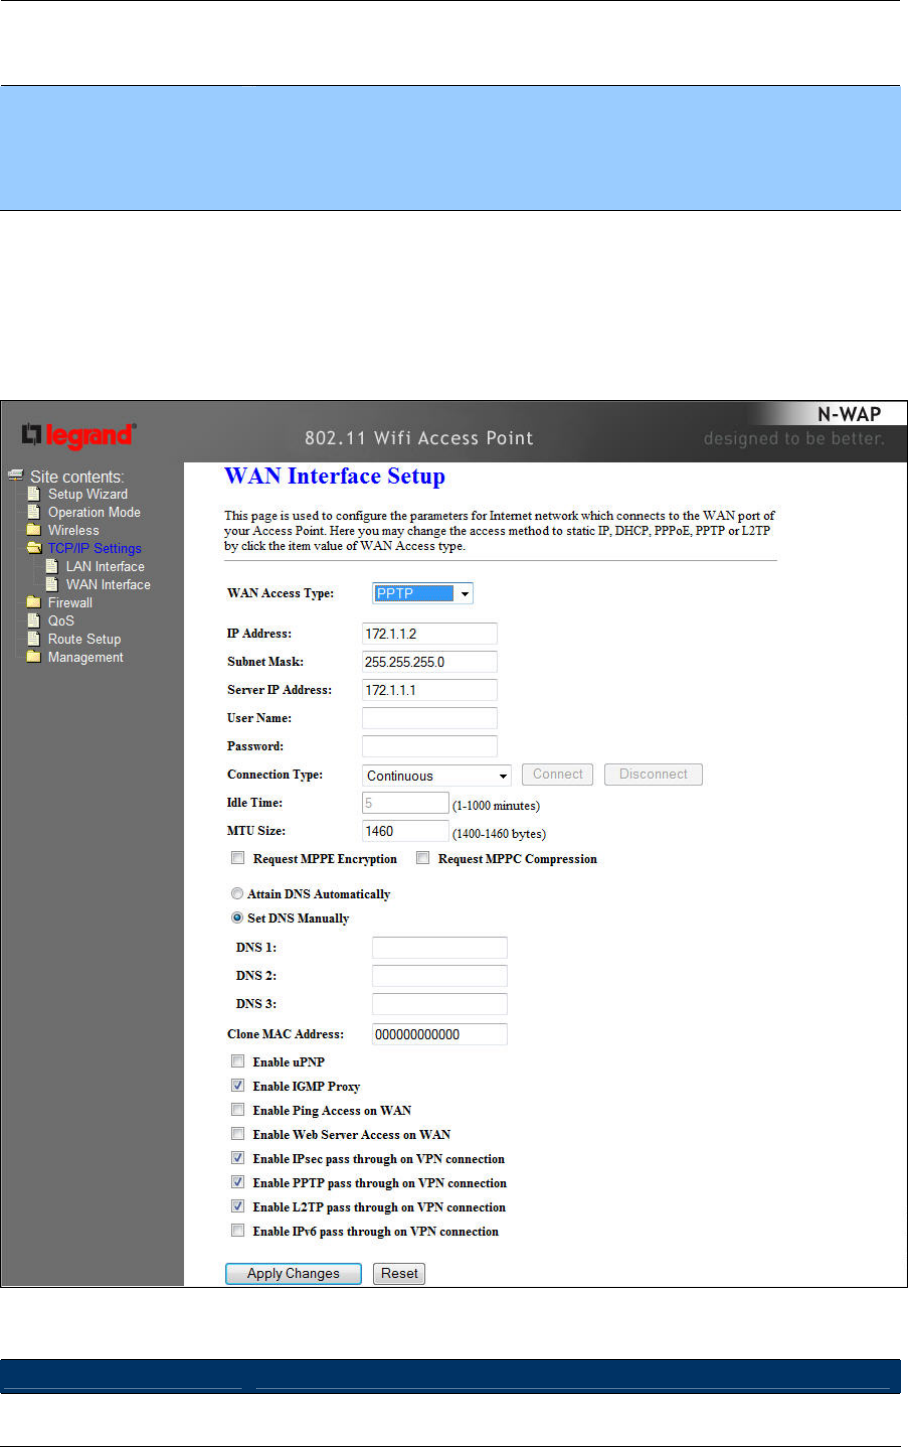This screenshot has width=908, height=1447.
Task: Check the Enable uPNP box
Action: [238, 1061]
